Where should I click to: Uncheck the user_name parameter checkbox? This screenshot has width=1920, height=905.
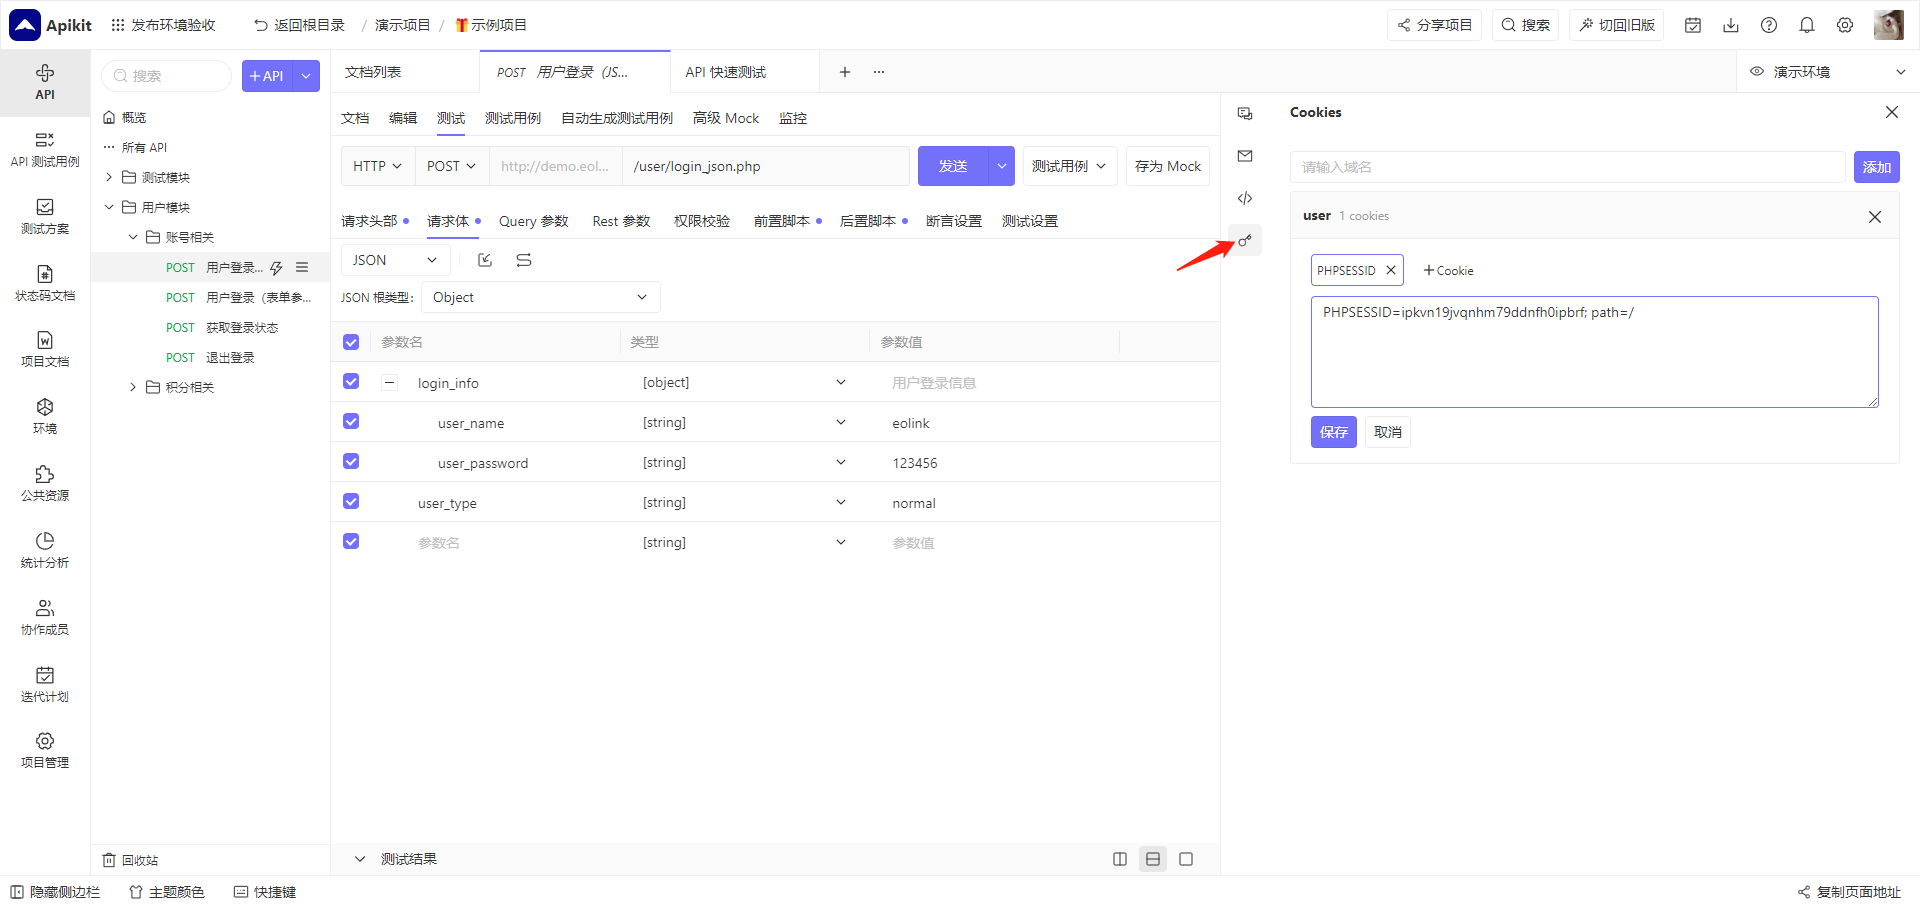click(x=351, y=421)
